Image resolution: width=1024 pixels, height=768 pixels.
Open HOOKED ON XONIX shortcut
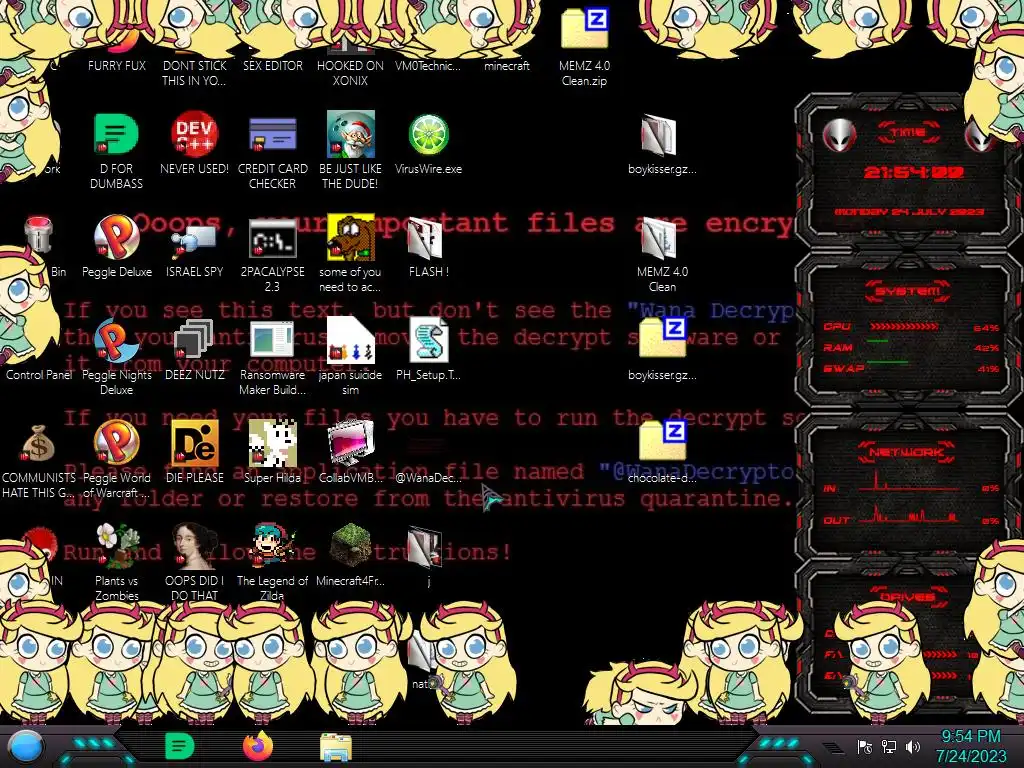pyautogui.click(x=350, y=63)
